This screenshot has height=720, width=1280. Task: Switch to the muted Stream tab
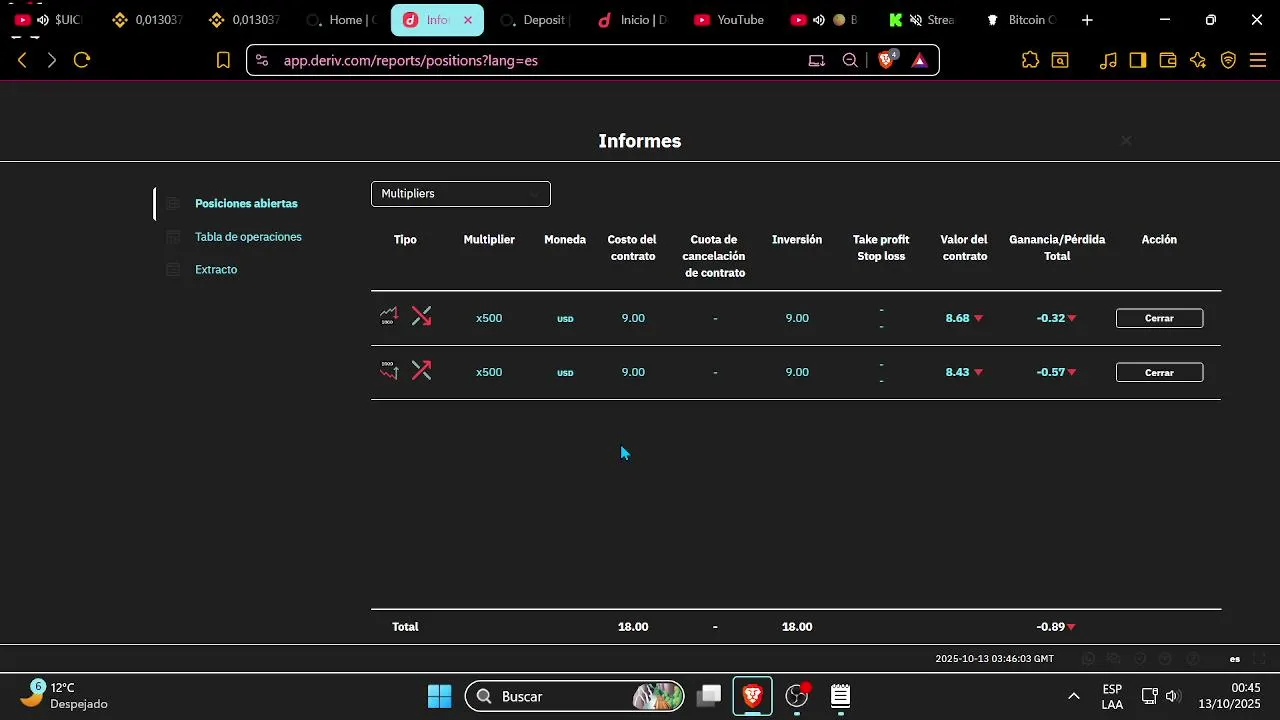pos(925,20)
